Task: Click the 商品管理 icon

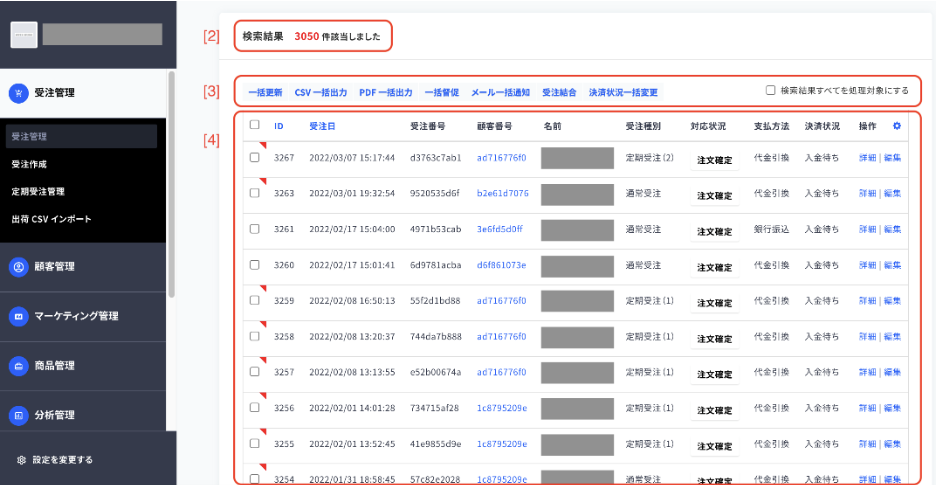Action: 19,366
